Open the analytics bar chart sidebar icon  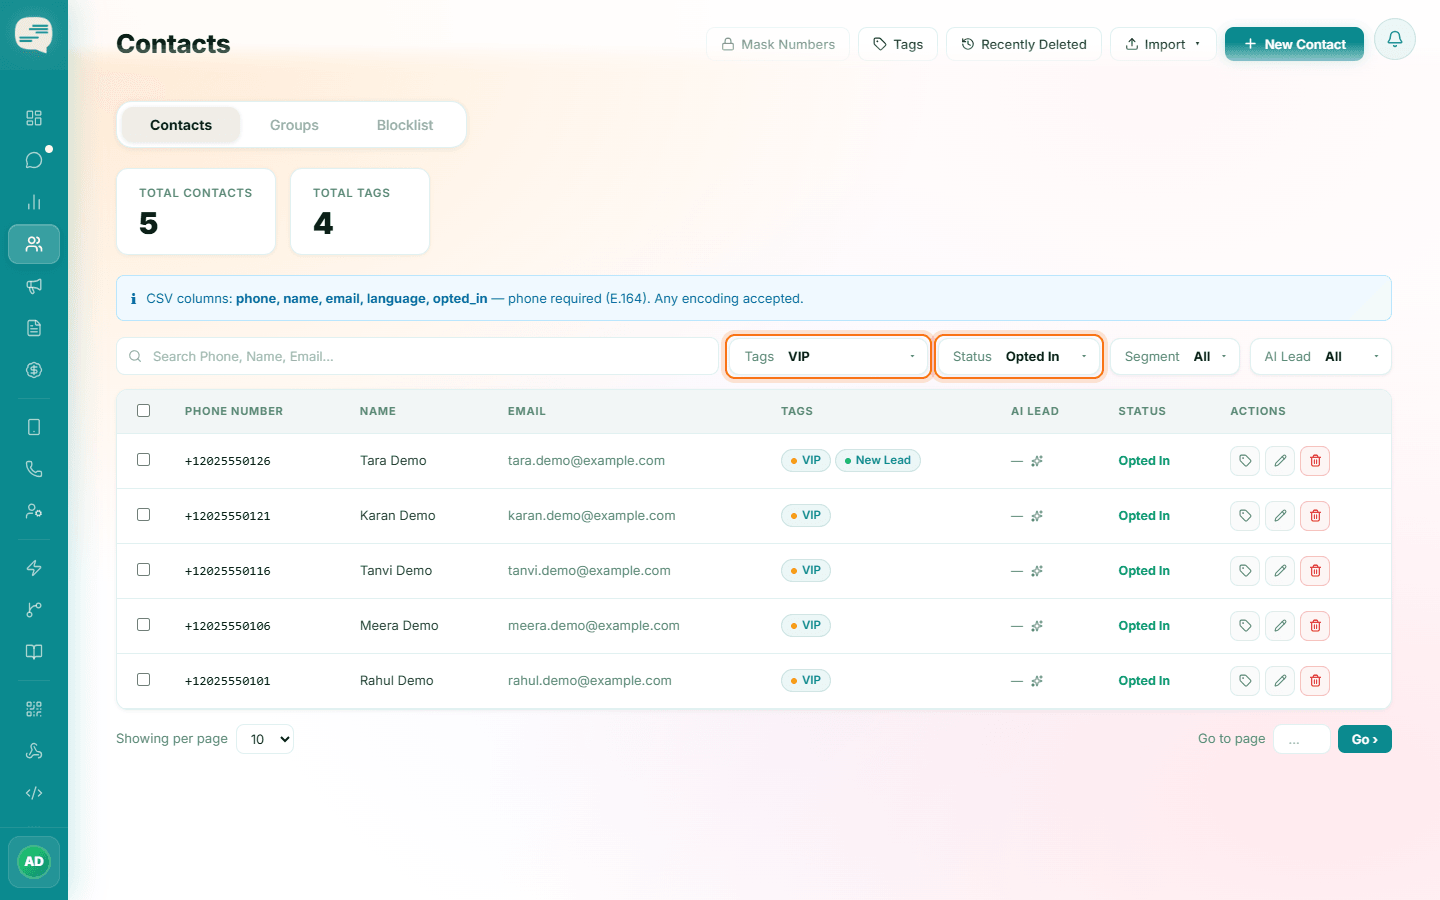click(x=34, y=202)
